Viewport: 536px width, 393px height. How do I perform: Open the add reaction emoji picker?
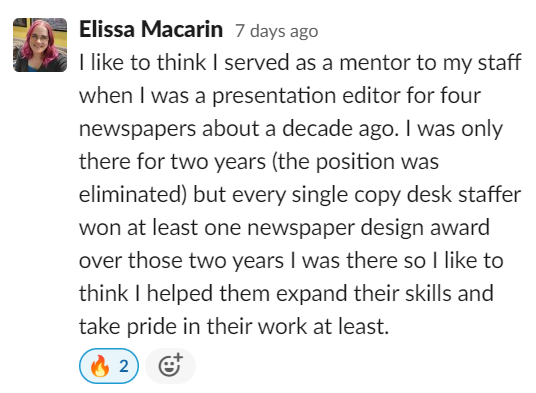tap(170, 366)
